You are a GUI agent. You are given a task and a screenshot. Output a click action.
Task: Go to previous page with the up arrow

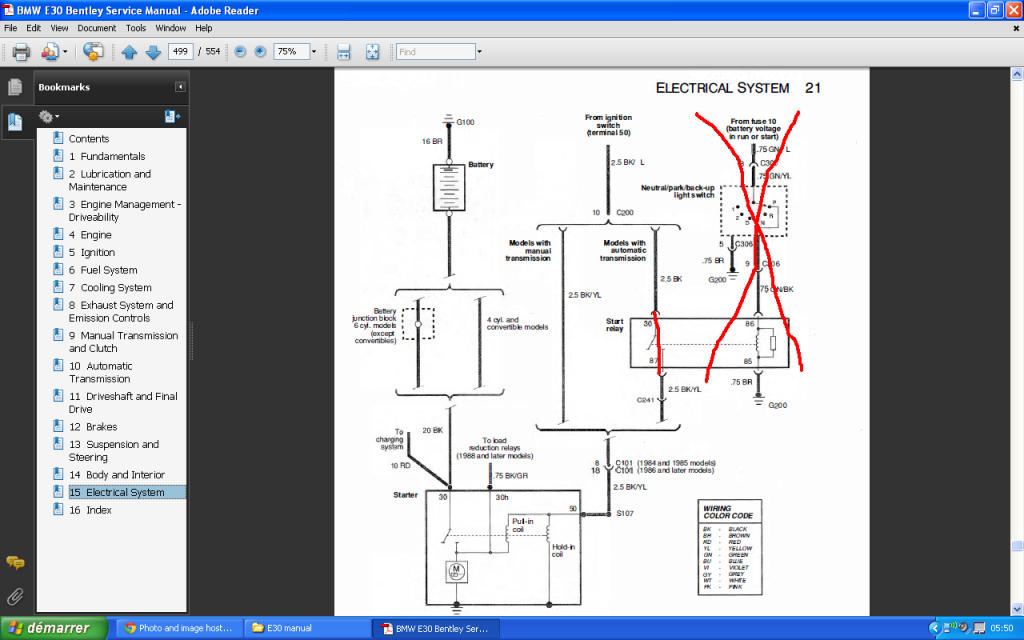pyautogui.click(x=129, y=52)
